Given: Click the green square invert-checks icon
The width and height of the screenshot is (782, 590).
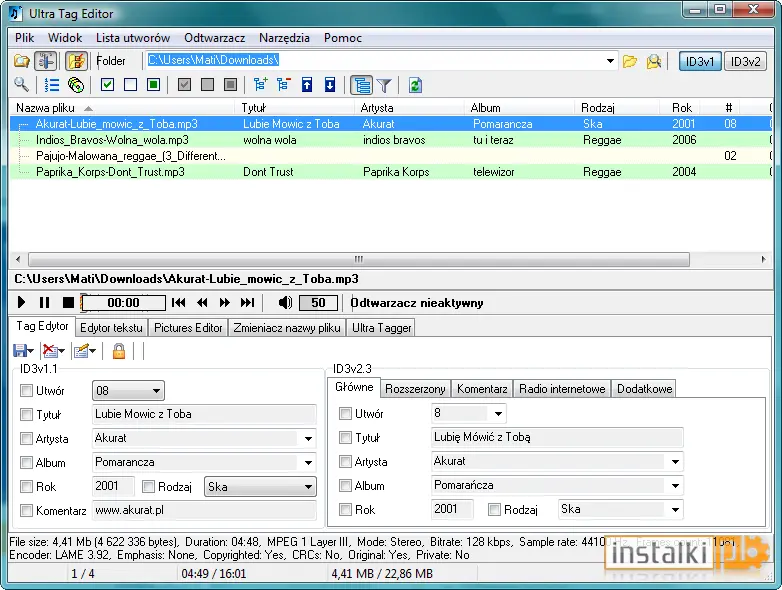Looking at the screenshot, I should (154, 85).
